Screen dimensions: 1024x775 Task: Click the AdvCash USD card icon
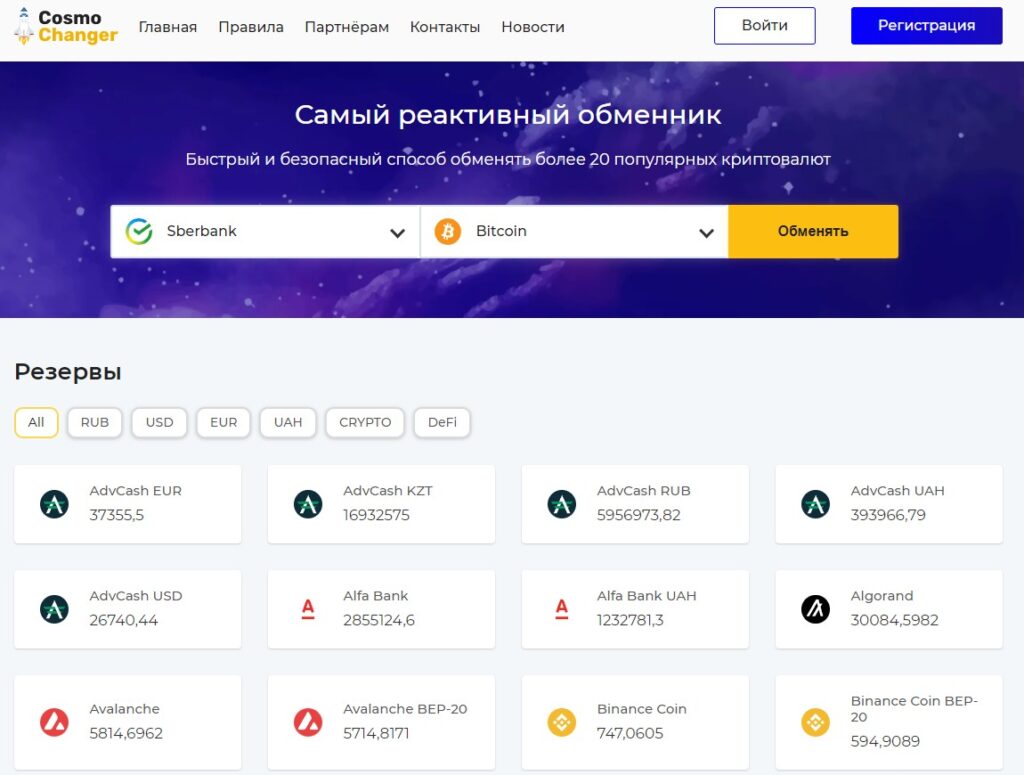54,609
